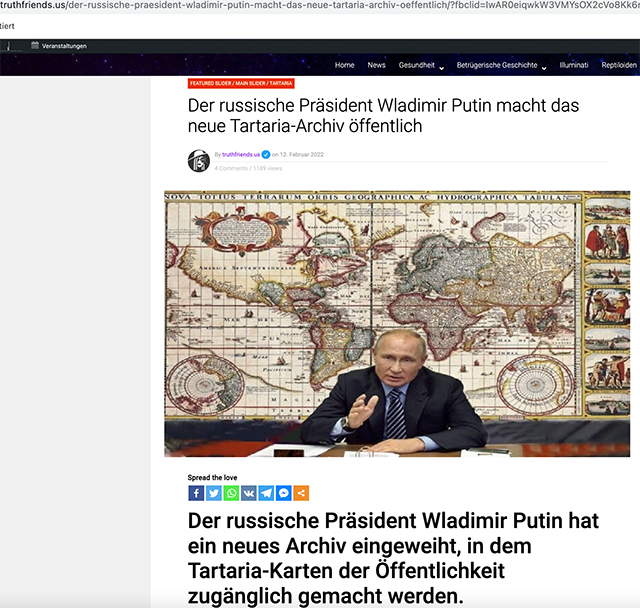Click the browser address bar URL
This screenshot has height=608, width=640.
(320, 6)
